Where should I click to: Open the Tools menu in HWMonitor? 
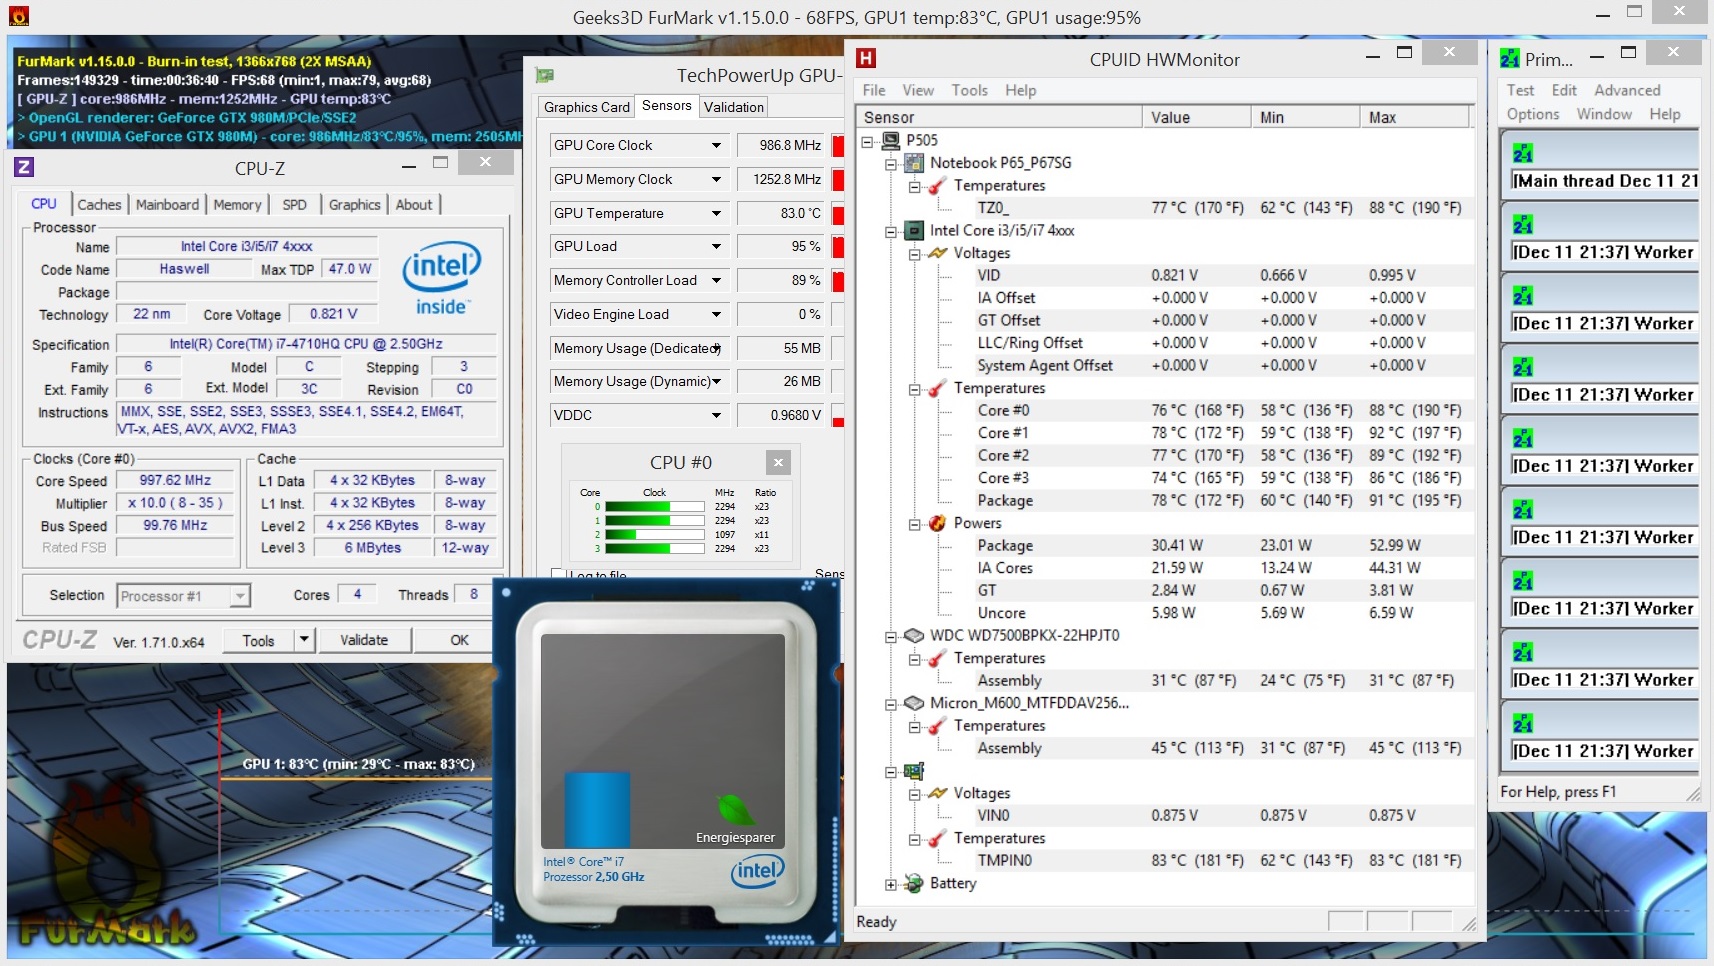[970, 90]
